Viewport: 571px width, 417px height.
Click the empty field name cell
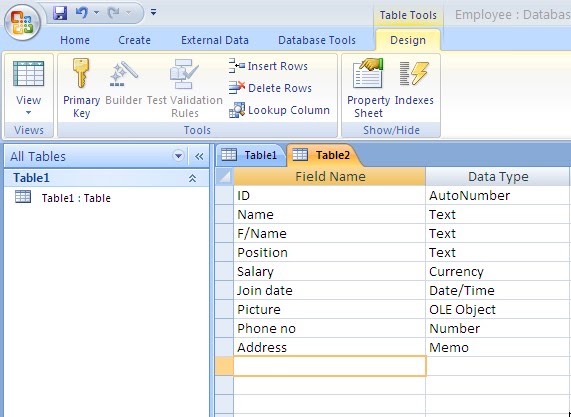coord(330,366)
